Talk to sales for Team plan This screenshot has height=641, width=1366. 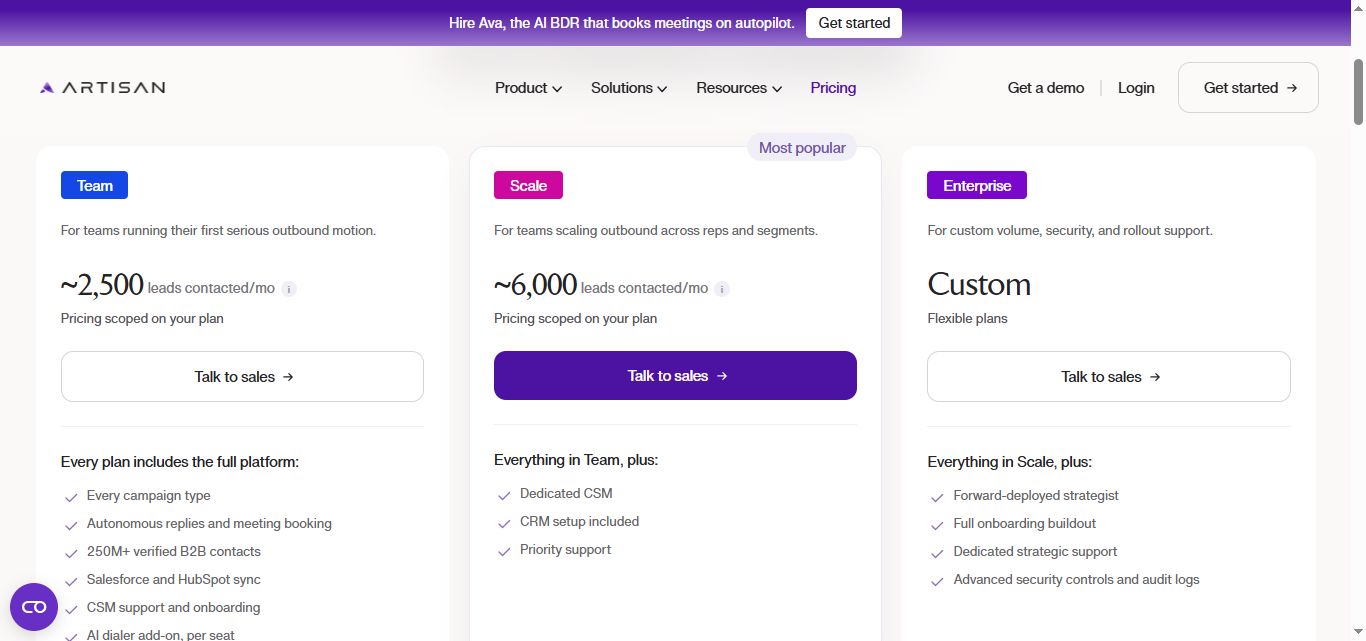tap(242, 377)
